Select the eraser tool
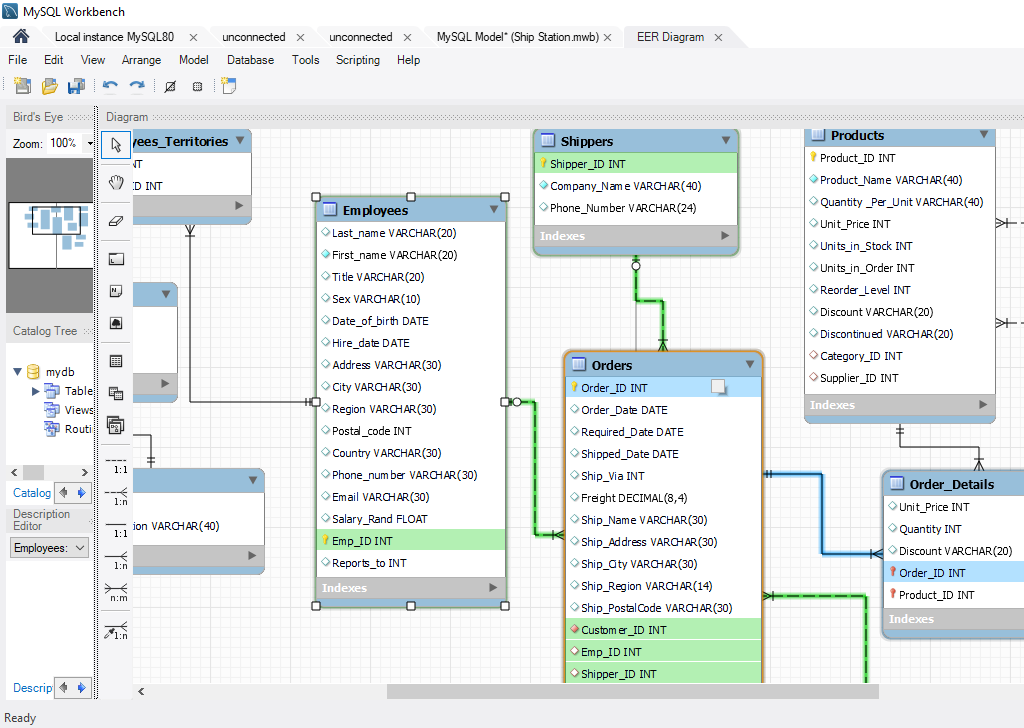Image resolution: width=1024 pixels, height=728 pixels. pos(116,221)
